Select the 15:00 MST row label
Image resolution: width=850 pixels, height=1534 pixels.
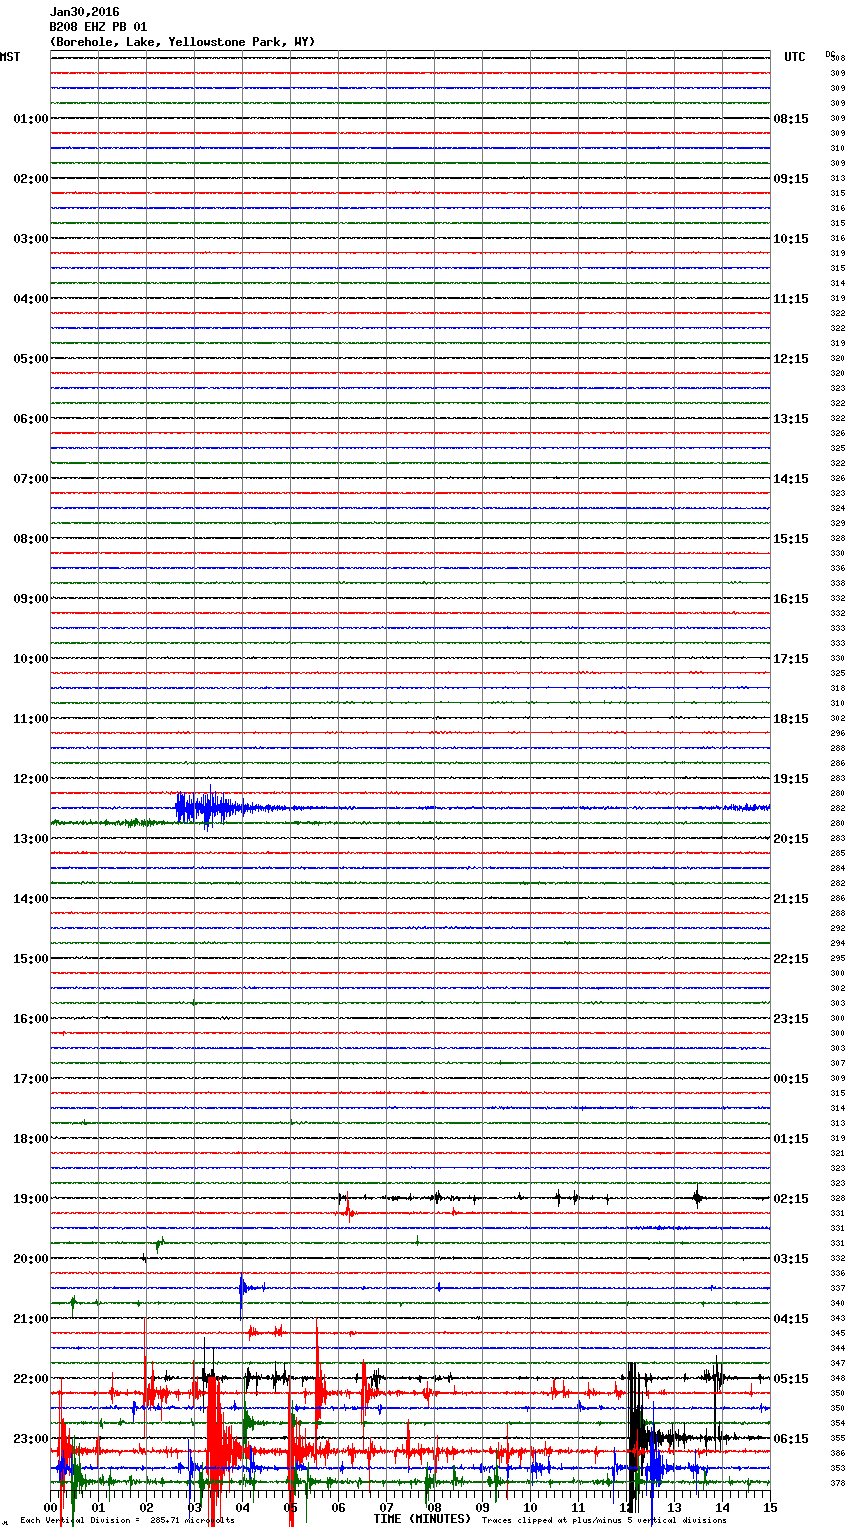tap(30, 959)
